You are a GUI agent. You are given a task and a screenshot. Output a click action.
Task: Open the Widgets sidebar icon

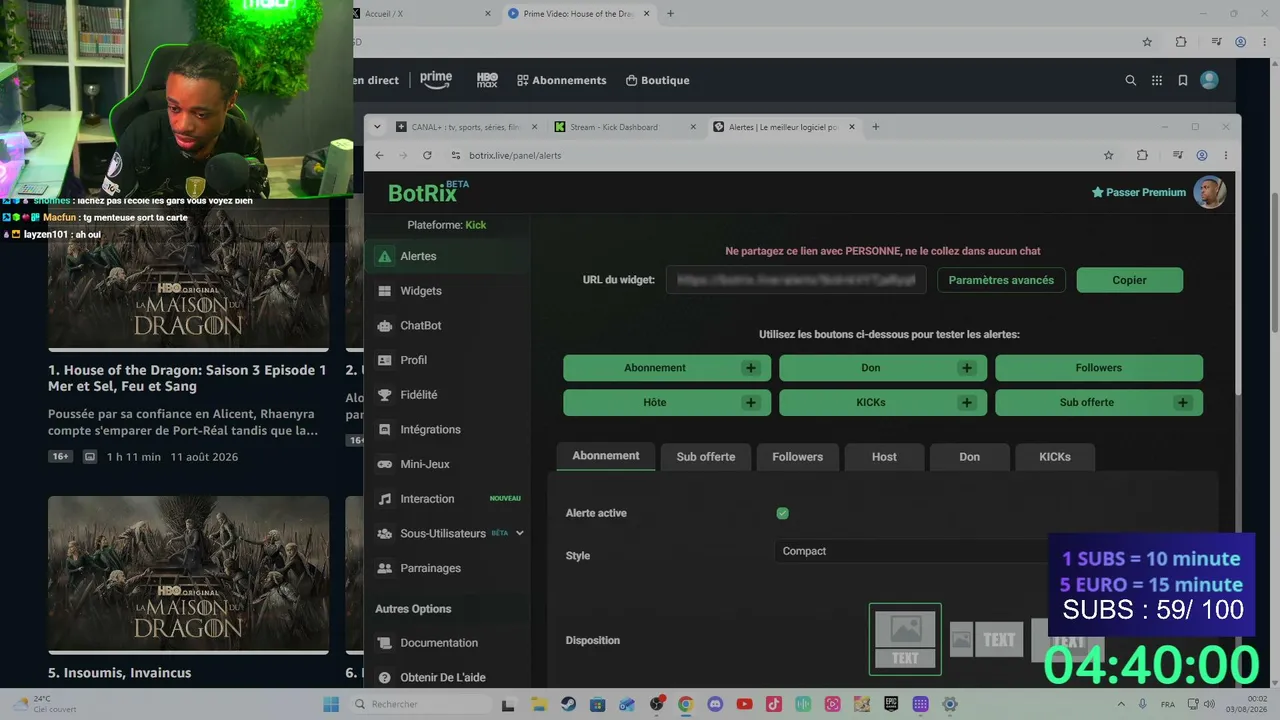384,291
